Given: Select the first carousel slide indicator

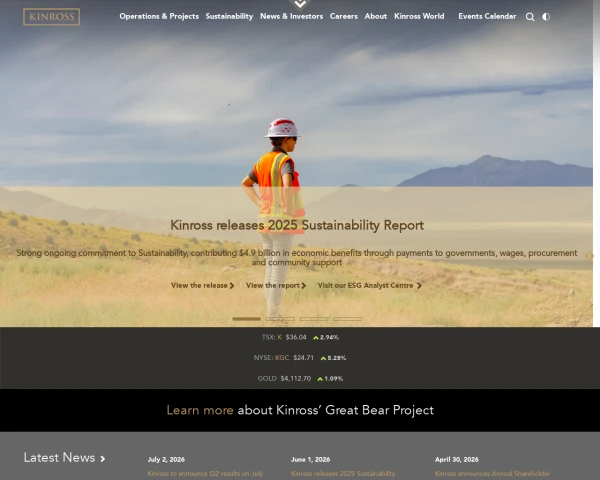Looking at the screenshot, I should pyautogui.click(x=246, y=319).
